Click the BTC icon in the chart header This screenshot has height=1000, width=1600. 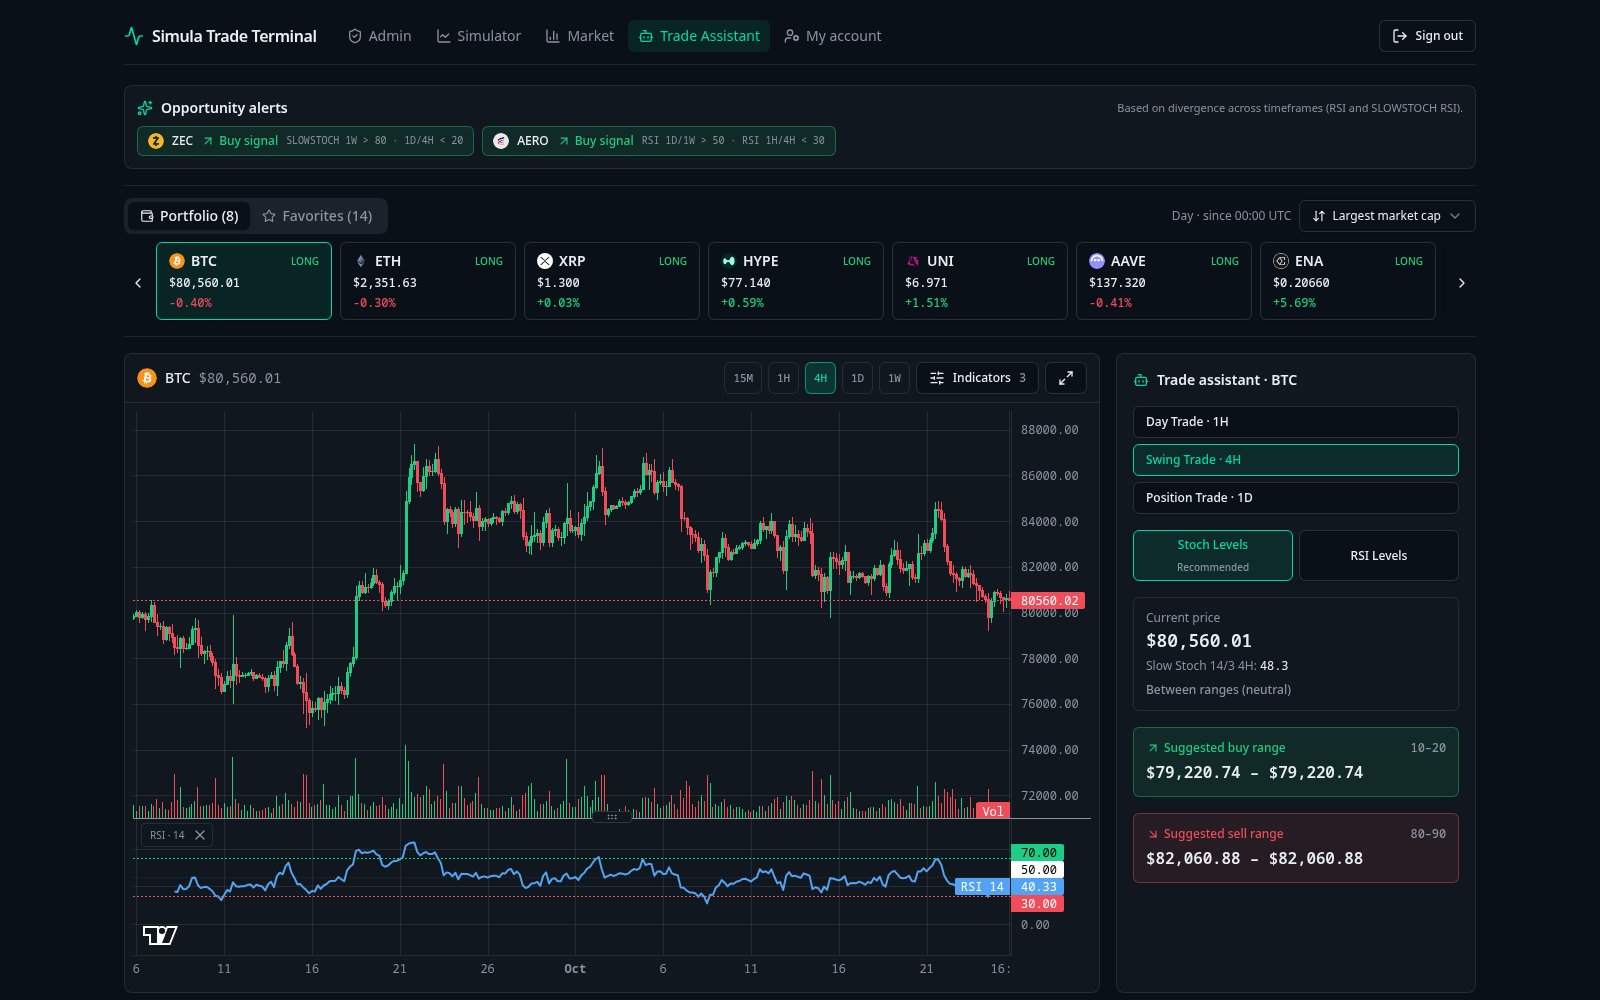[147, 378]
